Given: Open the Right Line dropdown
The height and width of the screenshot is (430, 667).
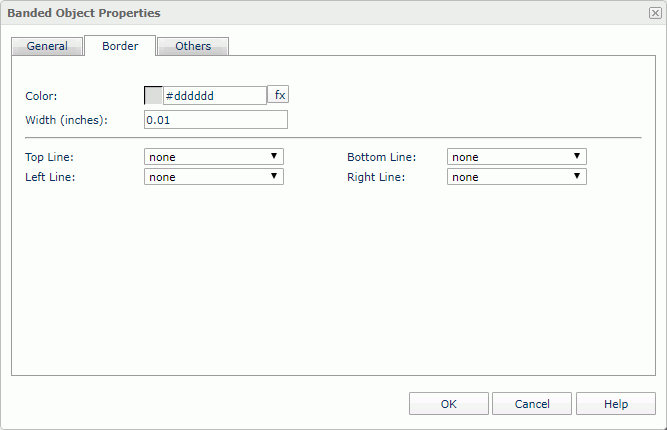Looking at the screenshot, I should [516, 177].
